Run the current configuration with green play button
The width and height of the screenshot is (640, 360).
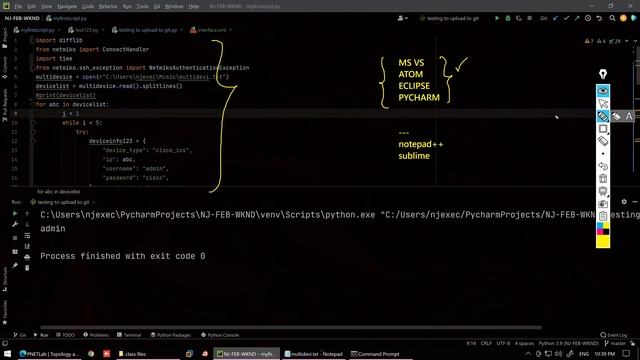click(497, 18)
